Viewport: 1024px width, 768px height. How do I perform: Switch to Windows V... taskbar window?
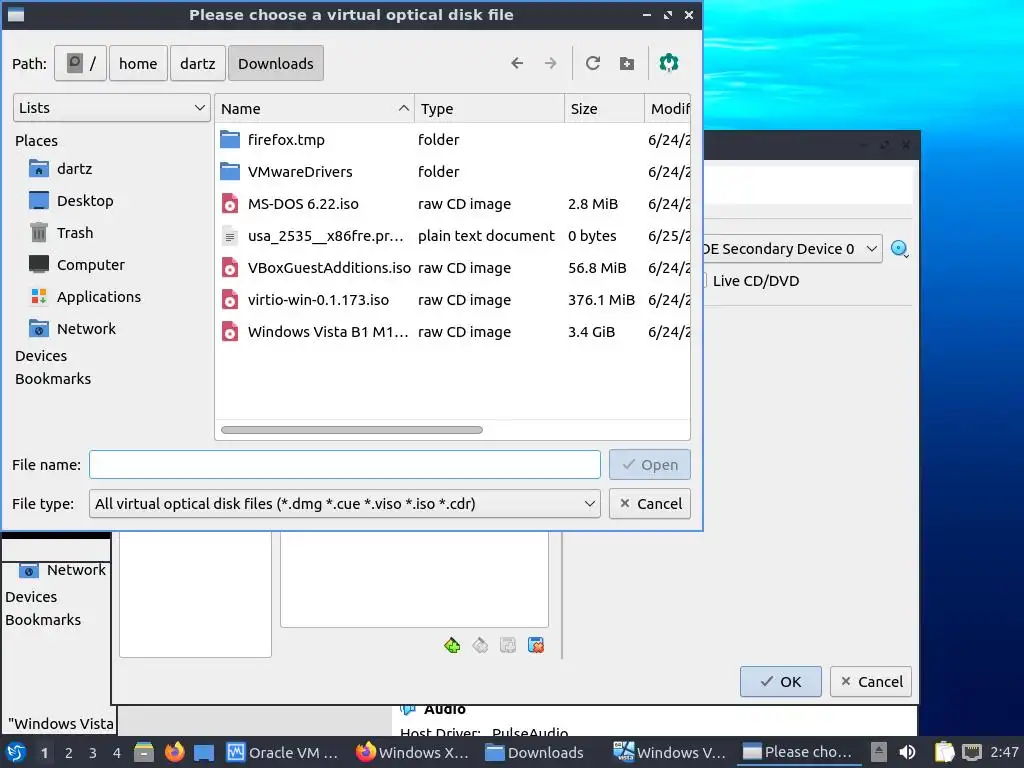tap(670, 752)
